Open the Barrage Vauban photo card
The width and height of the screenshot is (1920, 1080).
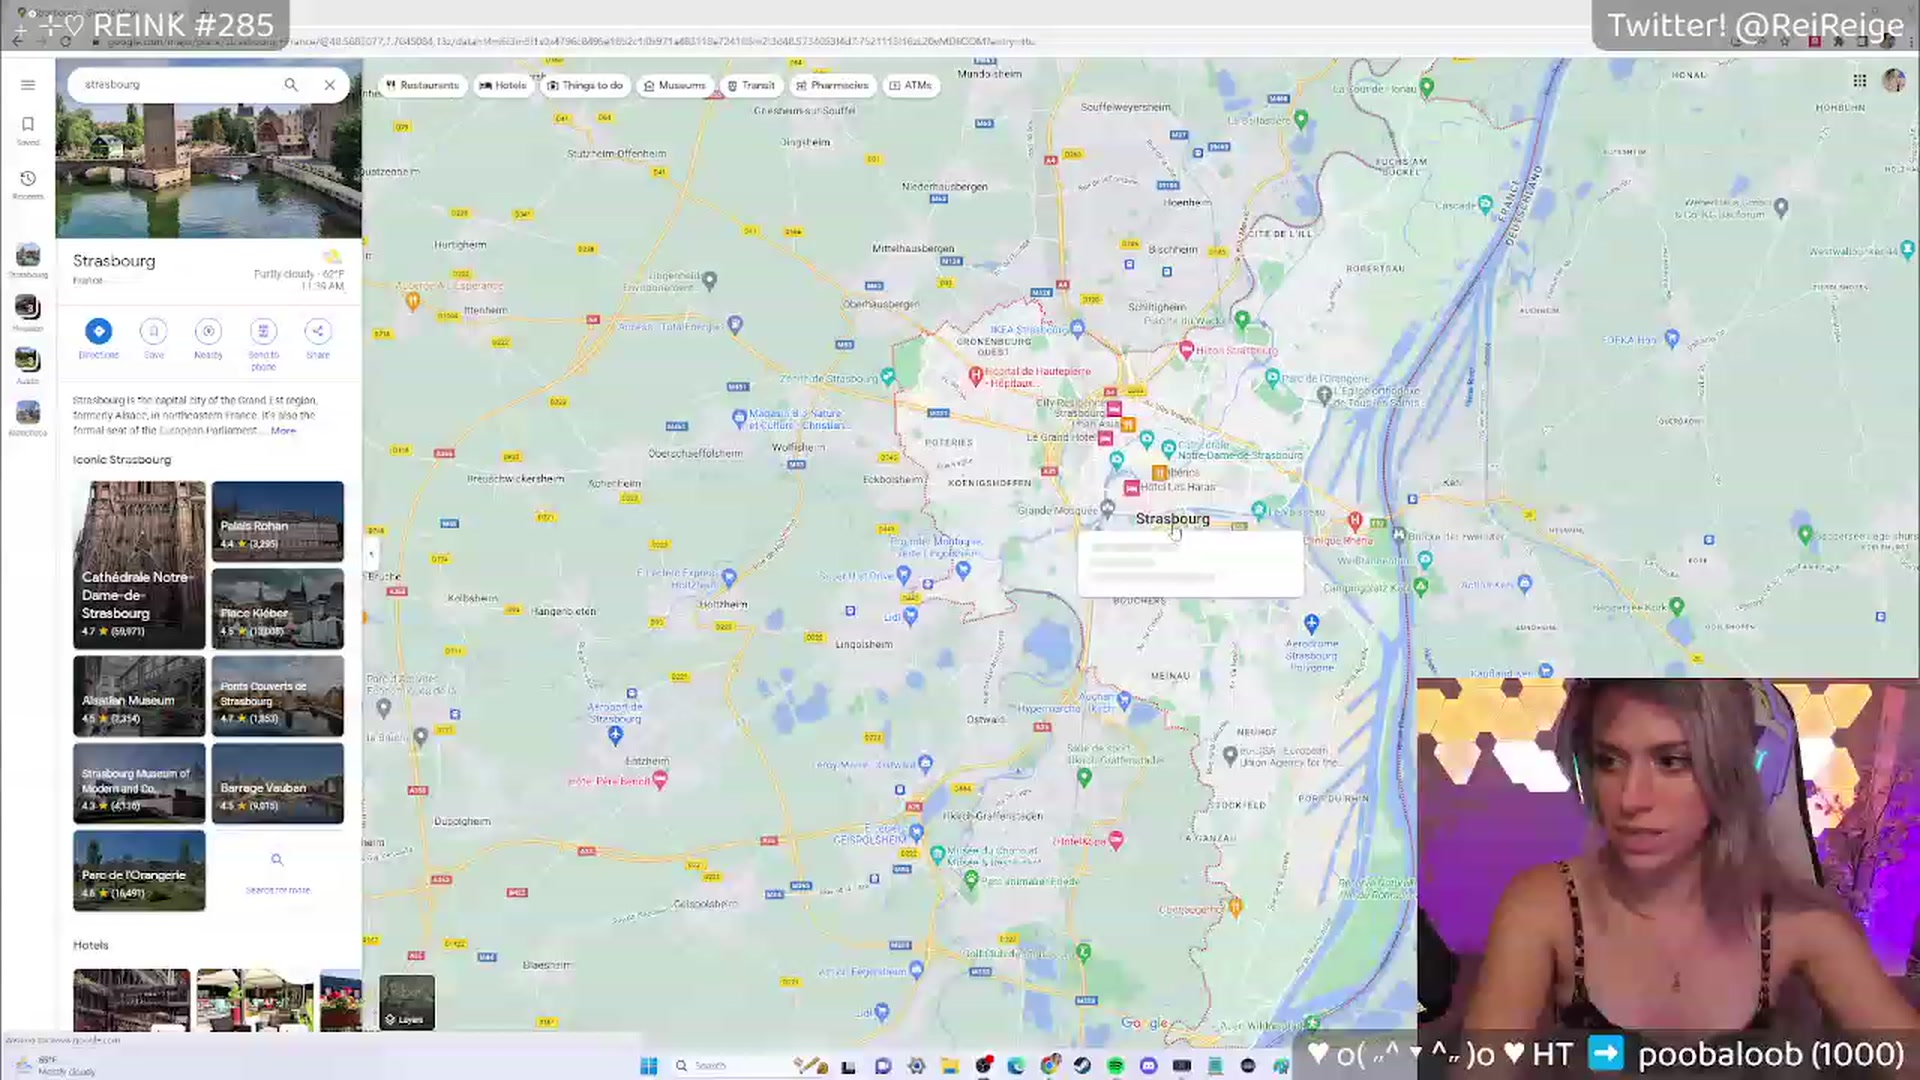pyautogui.click(x=277, y=783)
